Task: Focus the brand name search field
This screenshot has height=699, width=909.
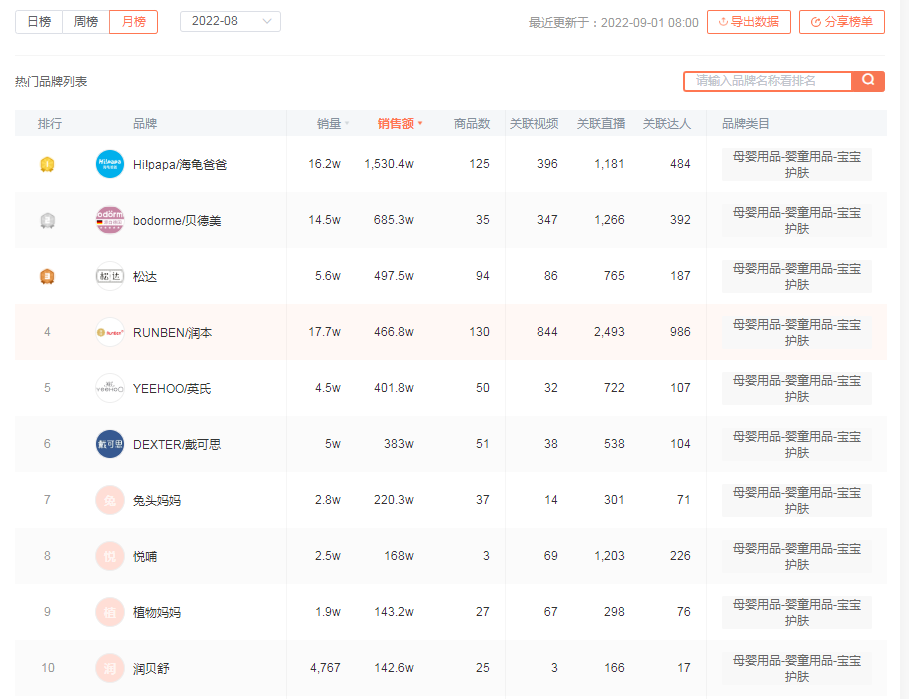Action: pos(768,80)
